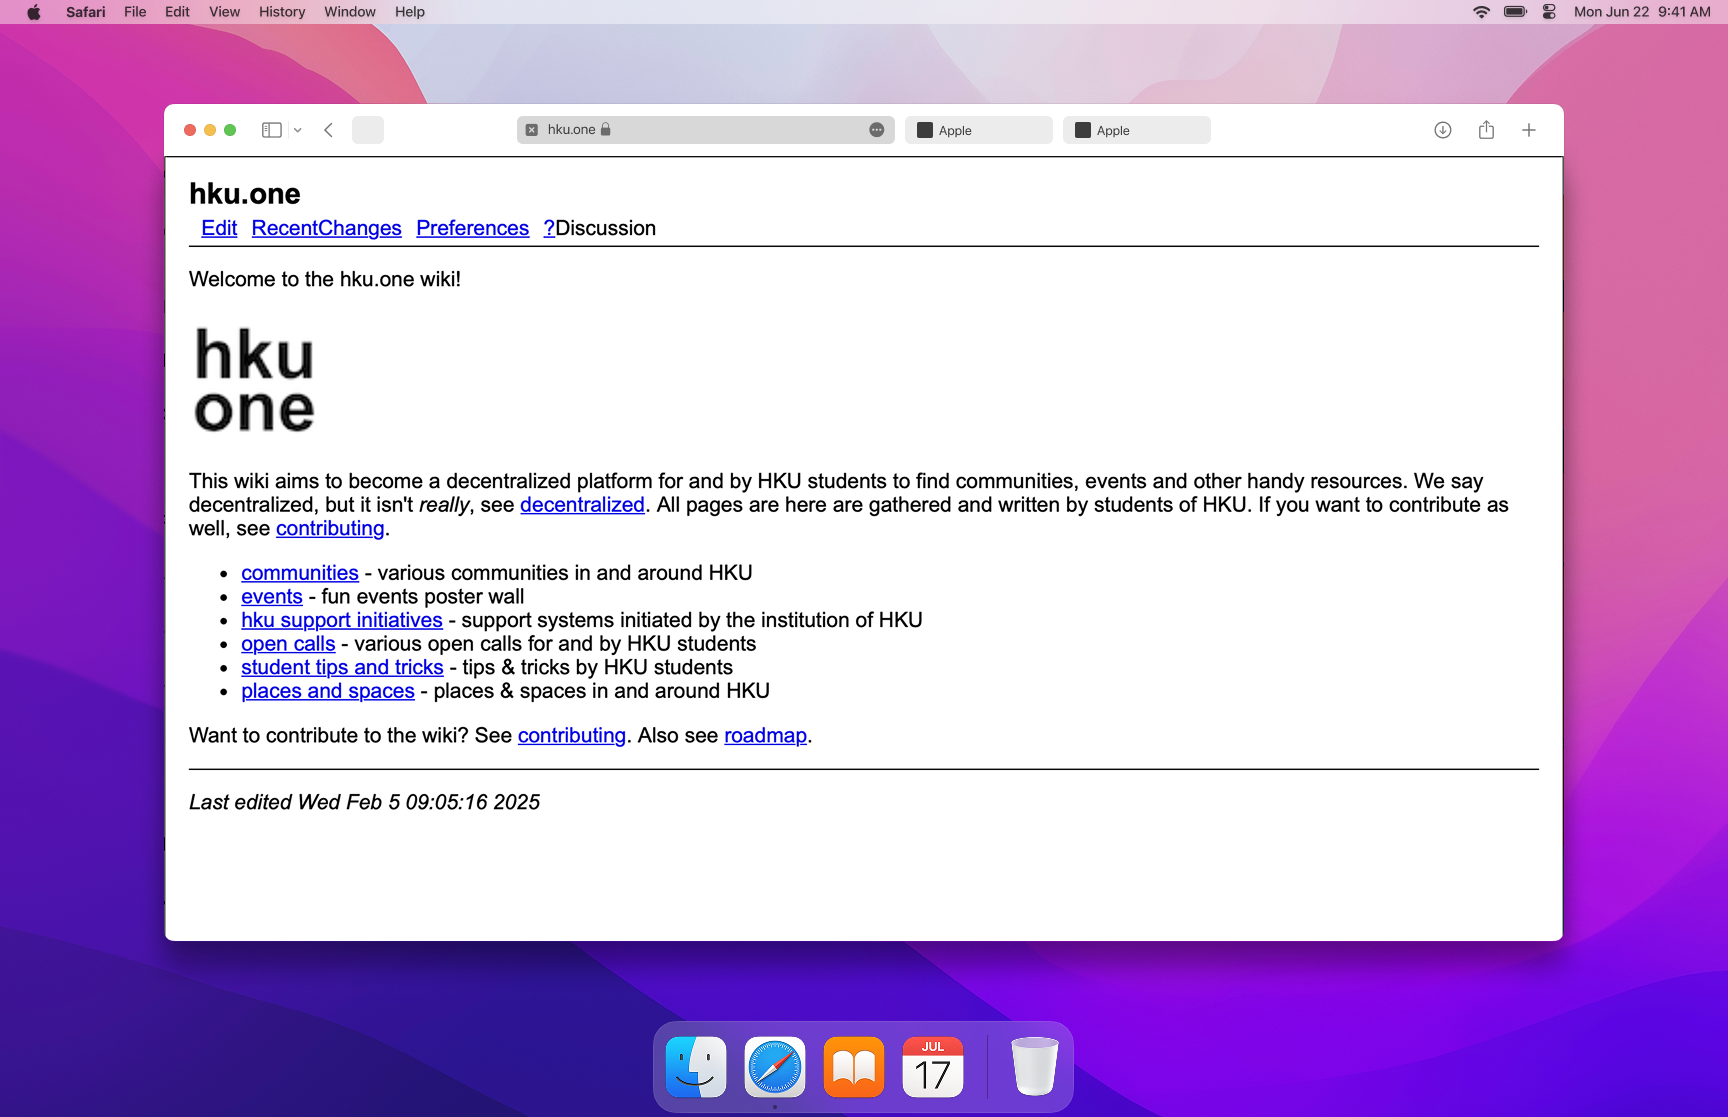
Task: Add a new tab with plus button
Action: coord(1529,130)
